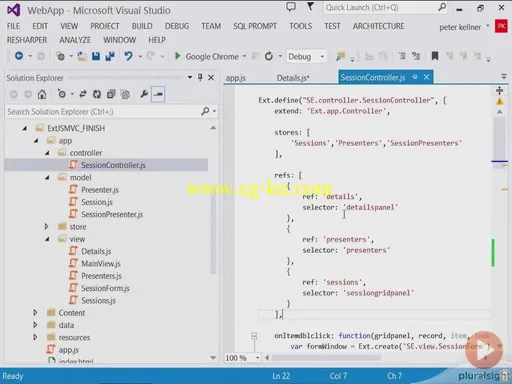Collapse the onItemdblclick function outline
512x384 pixels.
click(x=254, y=336)
